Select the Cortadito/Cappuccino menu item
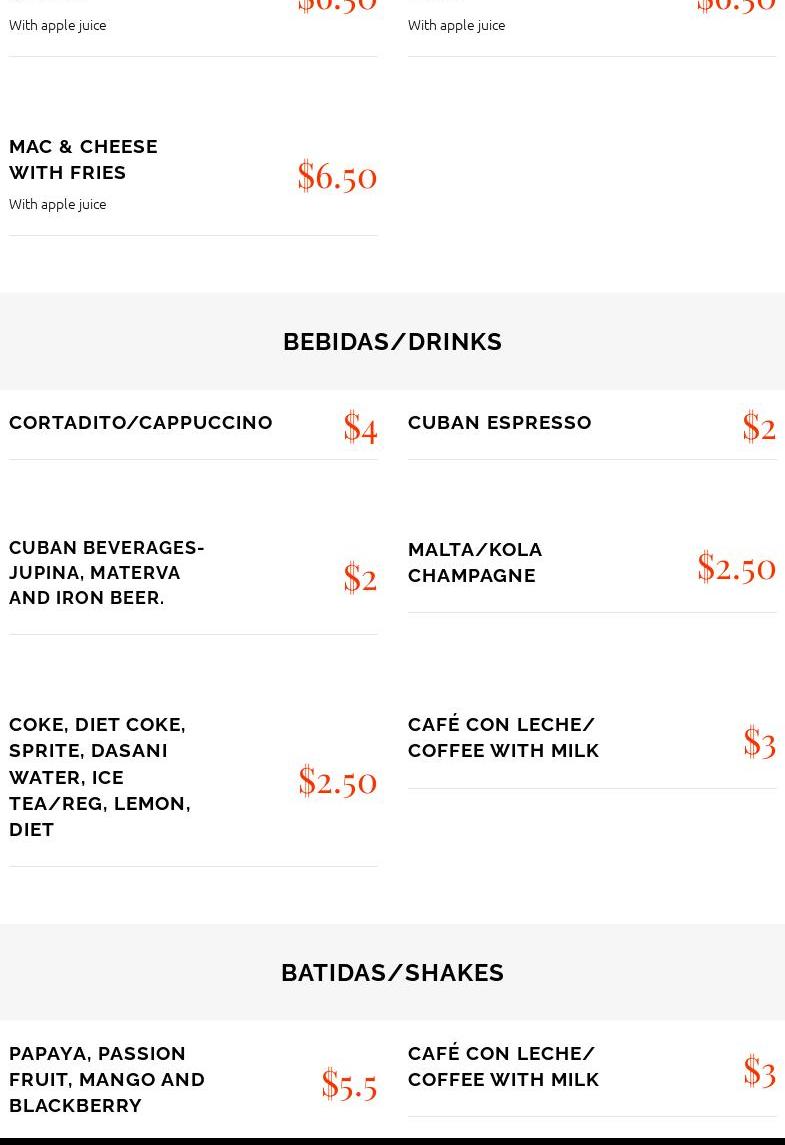 [141, 422]
